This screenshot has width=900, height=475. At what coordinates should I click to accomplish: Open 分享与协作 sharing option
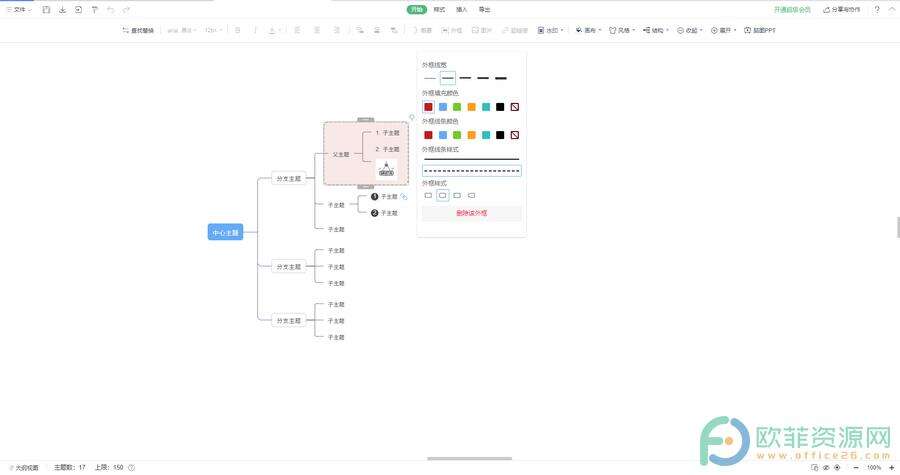844,9
